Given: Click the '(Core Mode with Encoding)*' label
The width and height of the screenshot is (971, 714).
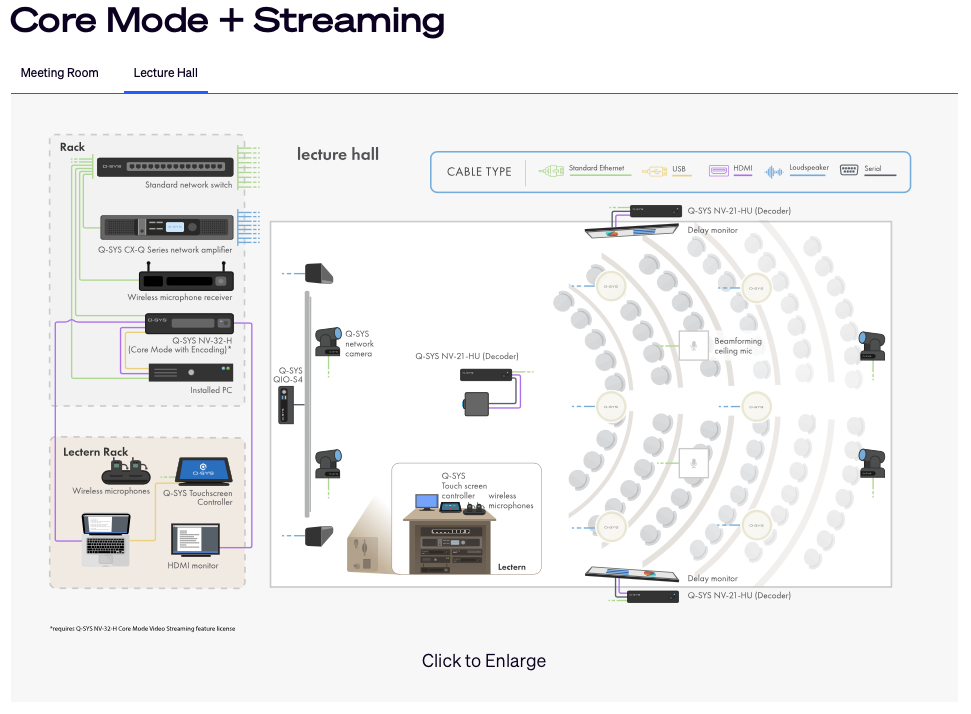Looking at the screenshot, I should pos(180,350).
